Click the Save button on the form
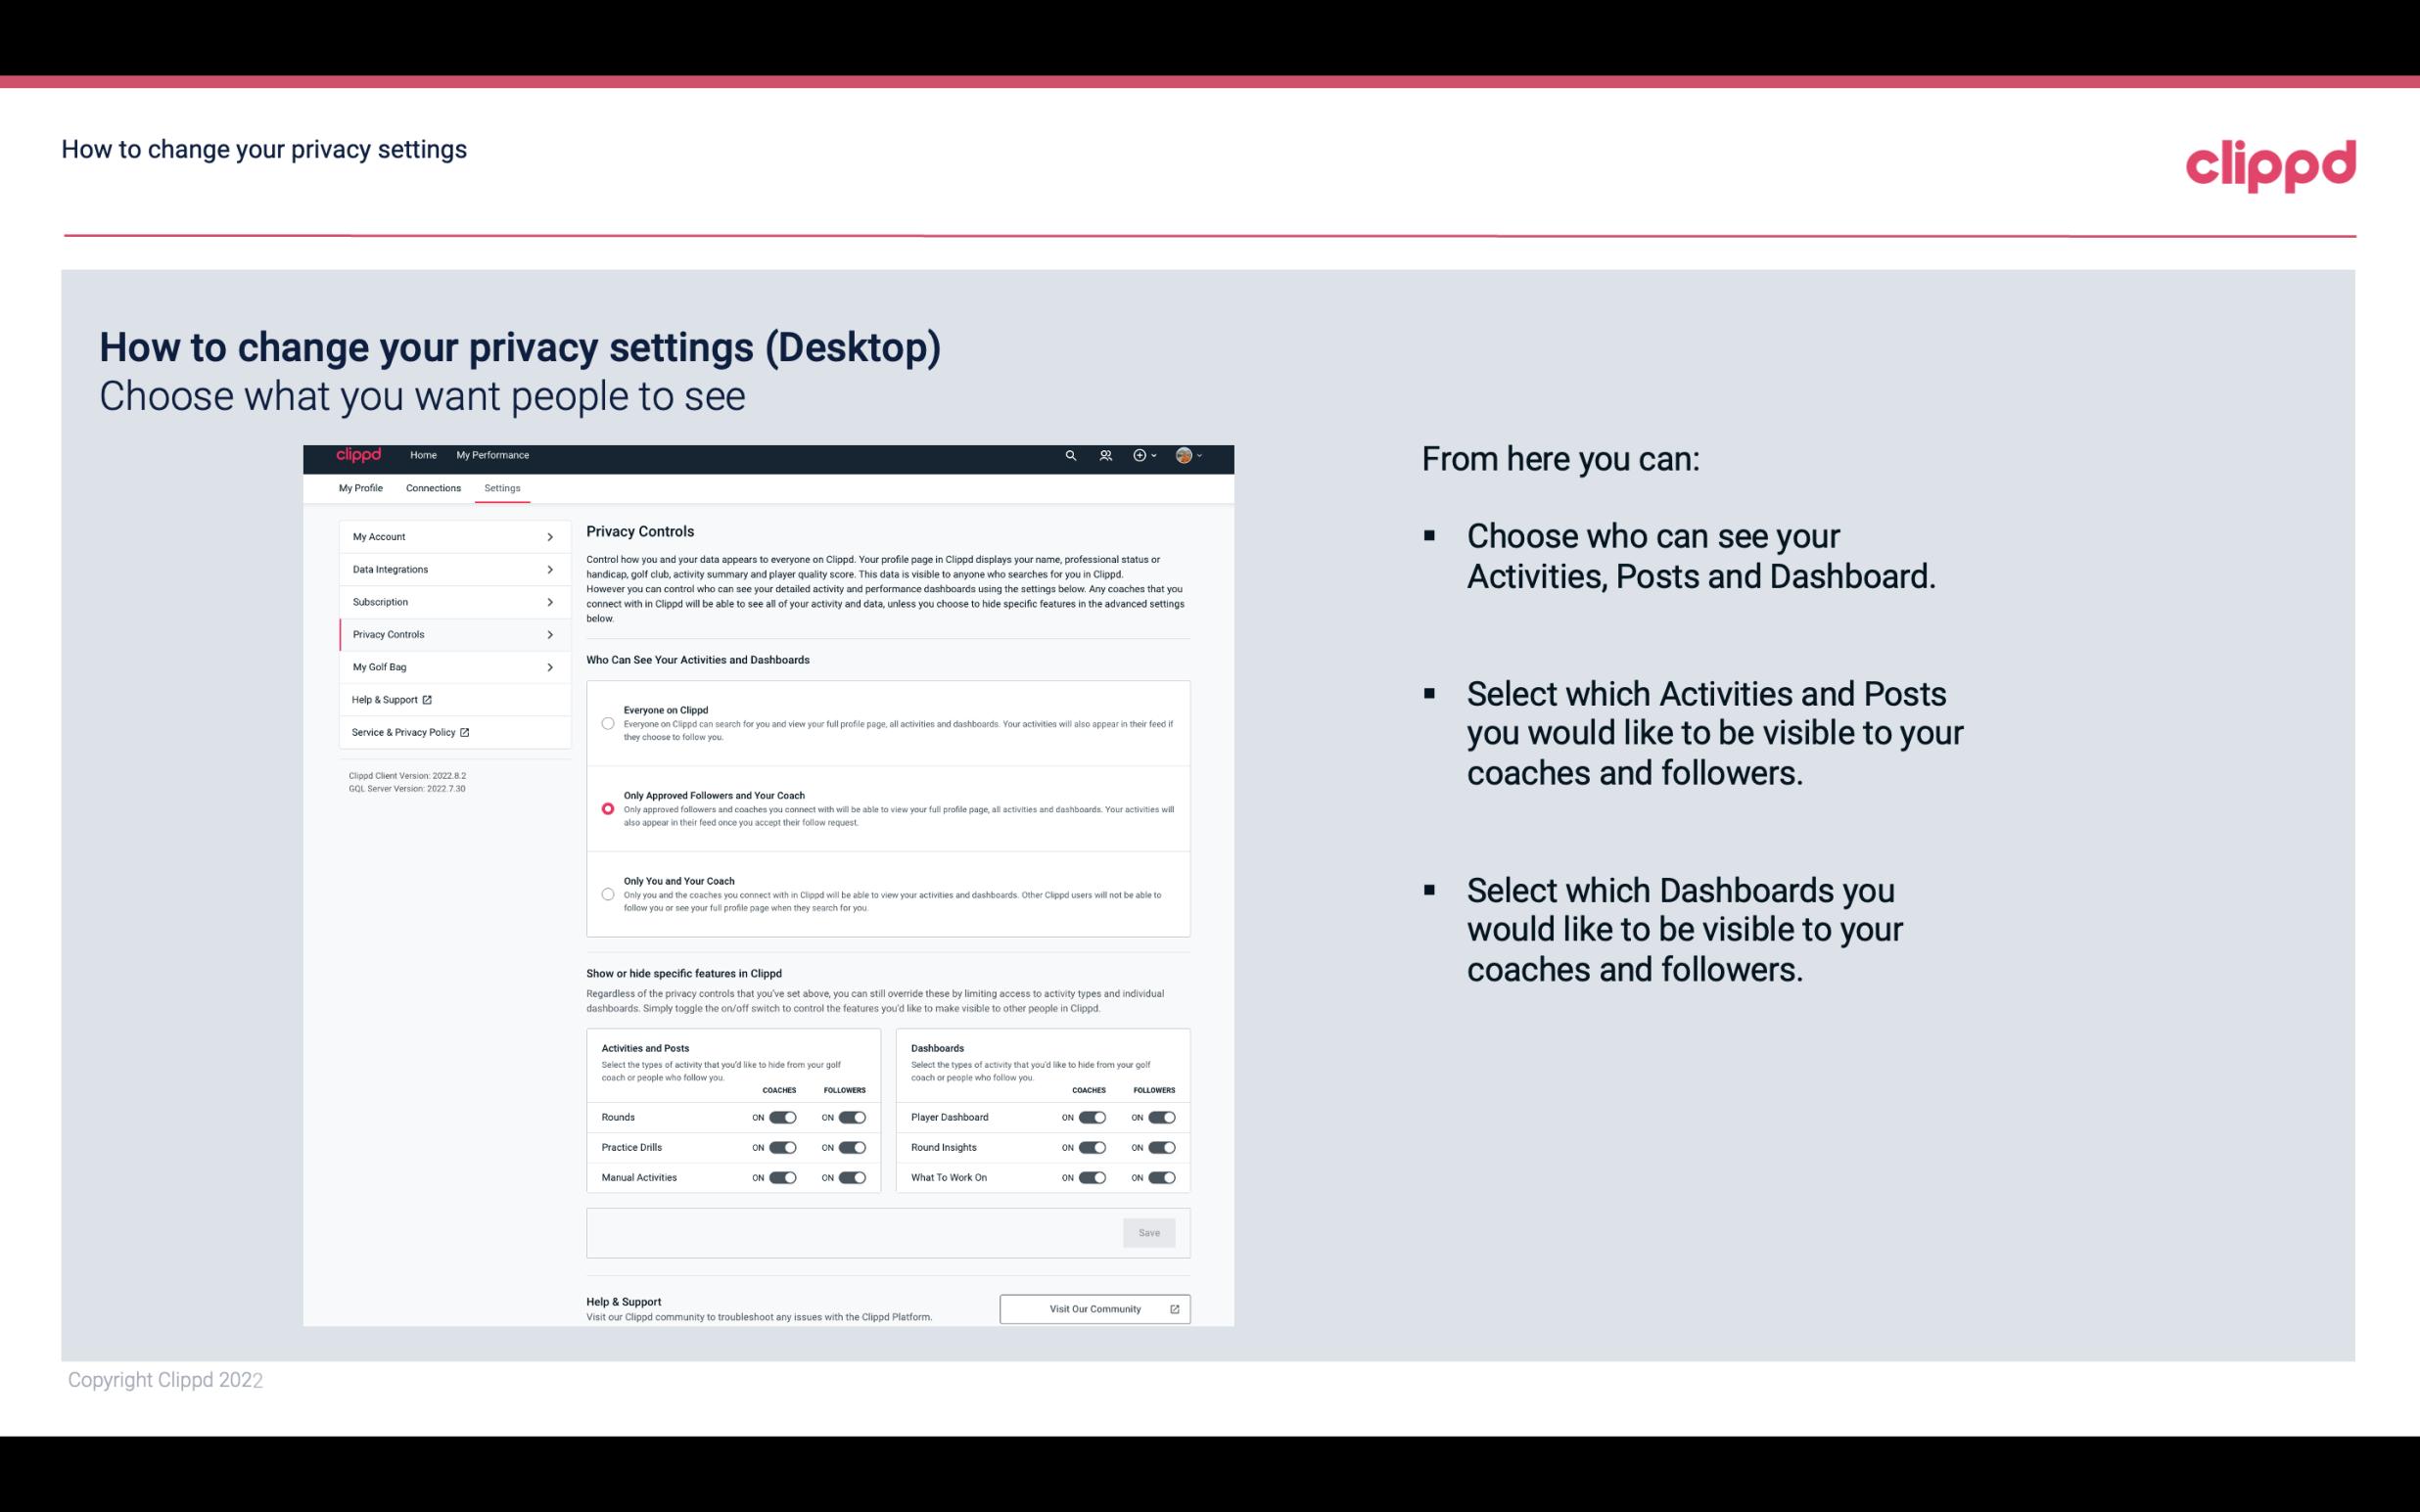The image size is (2420, 1512). (1150, 1233)
